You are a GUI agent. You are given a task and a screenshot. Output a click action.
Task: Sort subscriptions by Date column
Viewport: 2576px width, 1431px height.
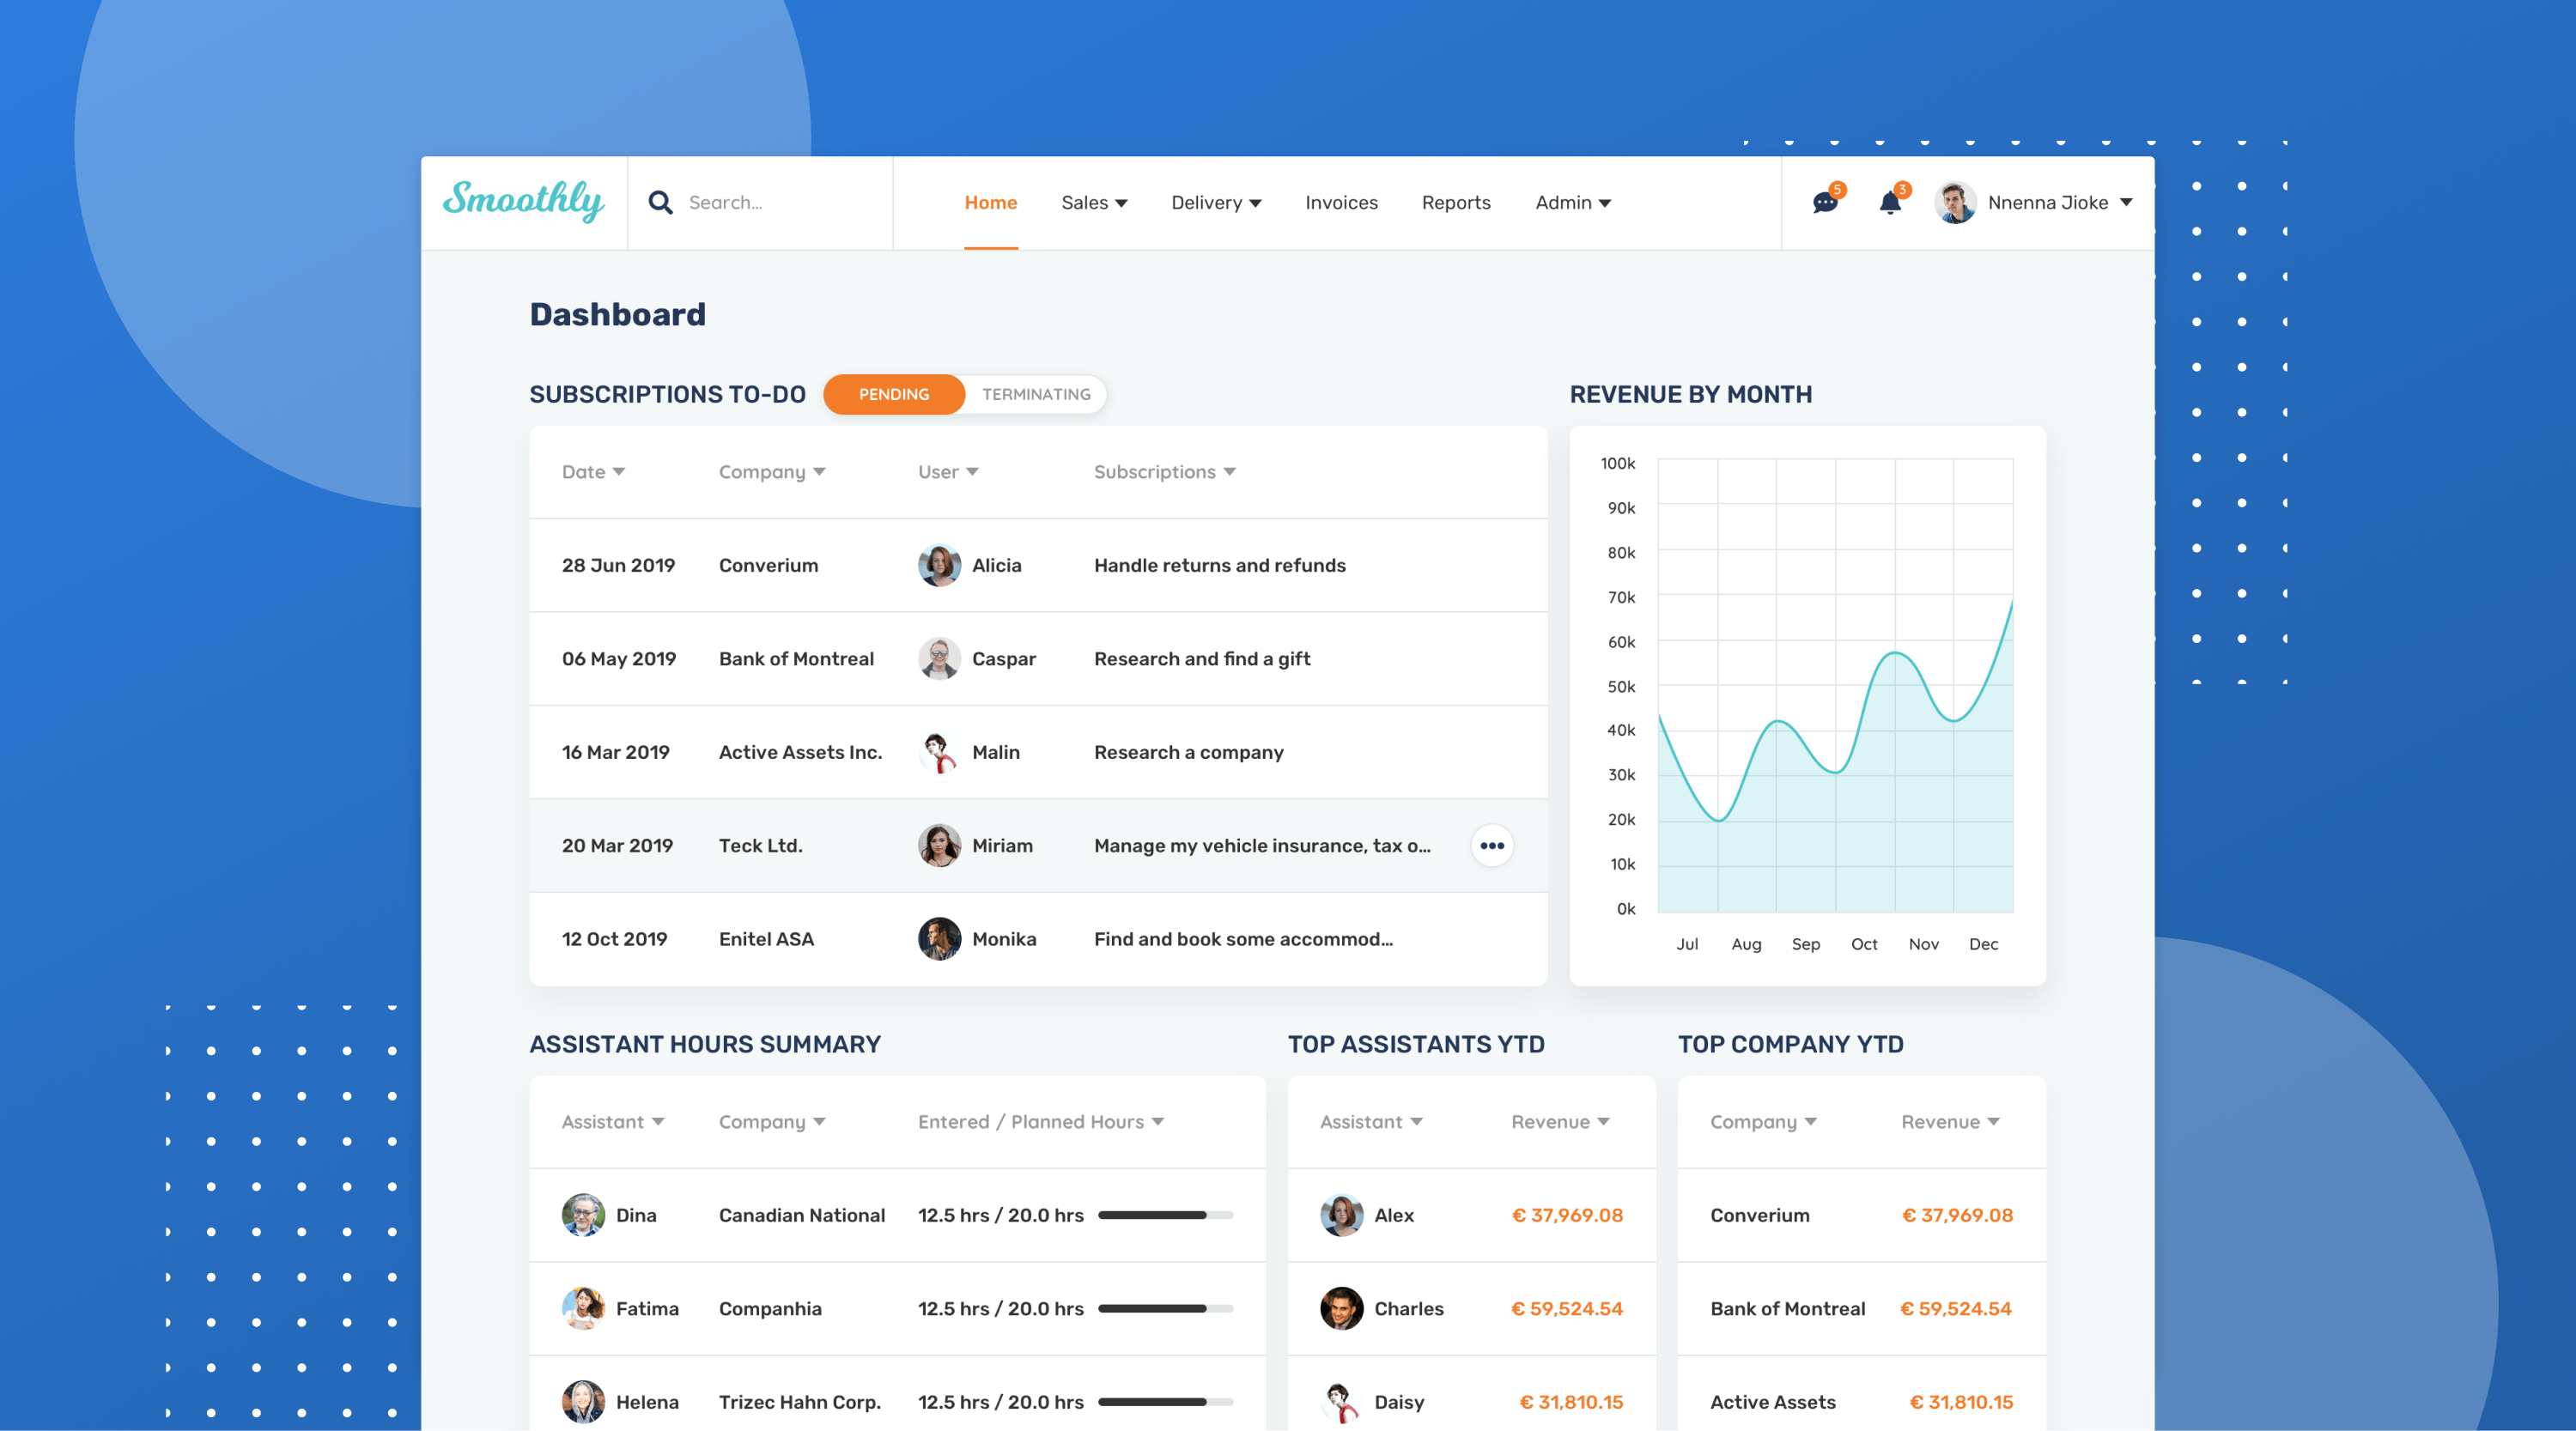[x=593, y=472]
